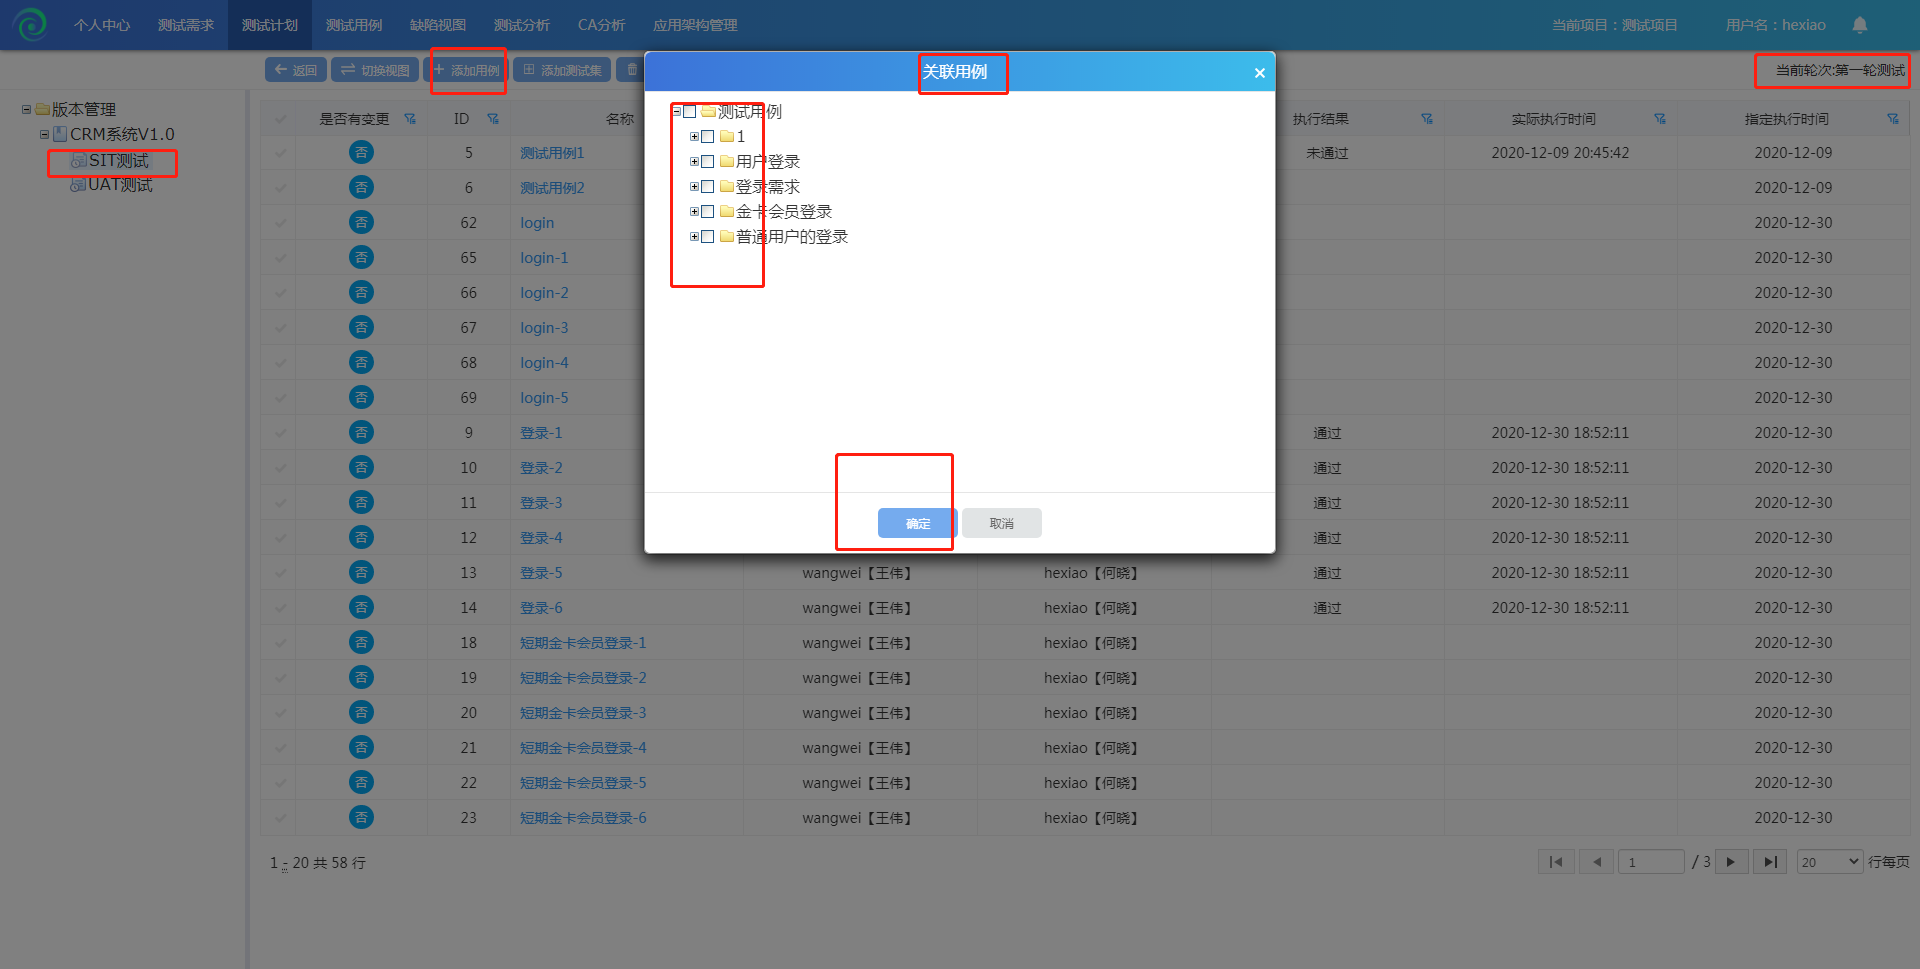
Task: Click the UAT测试 node icon
Action: [78, 185]
